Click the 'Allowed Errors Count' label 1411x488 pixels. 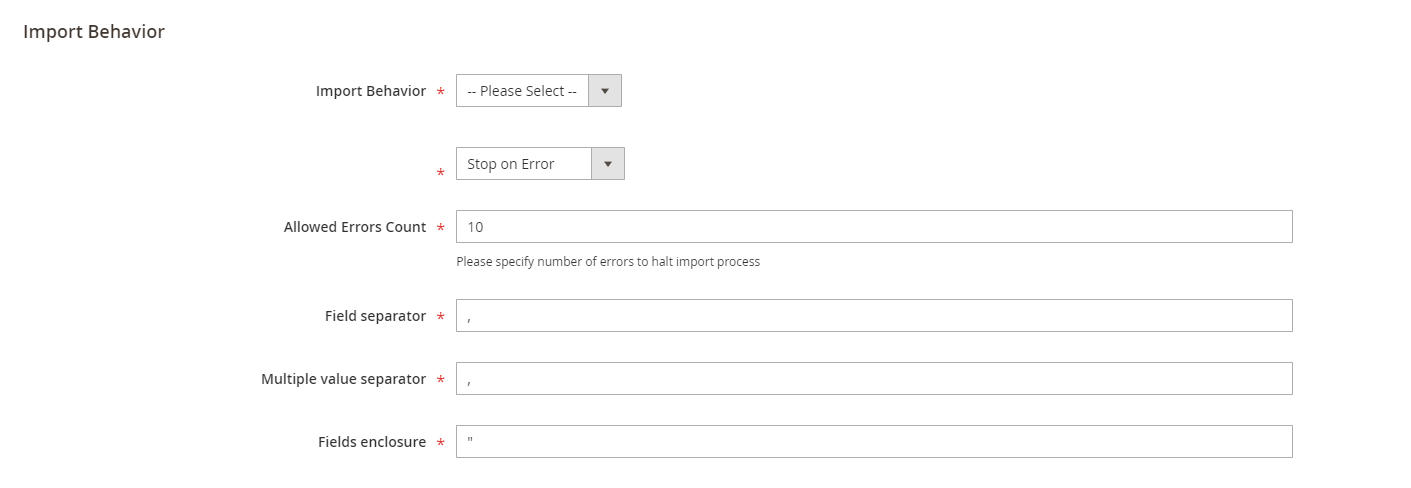355,227
